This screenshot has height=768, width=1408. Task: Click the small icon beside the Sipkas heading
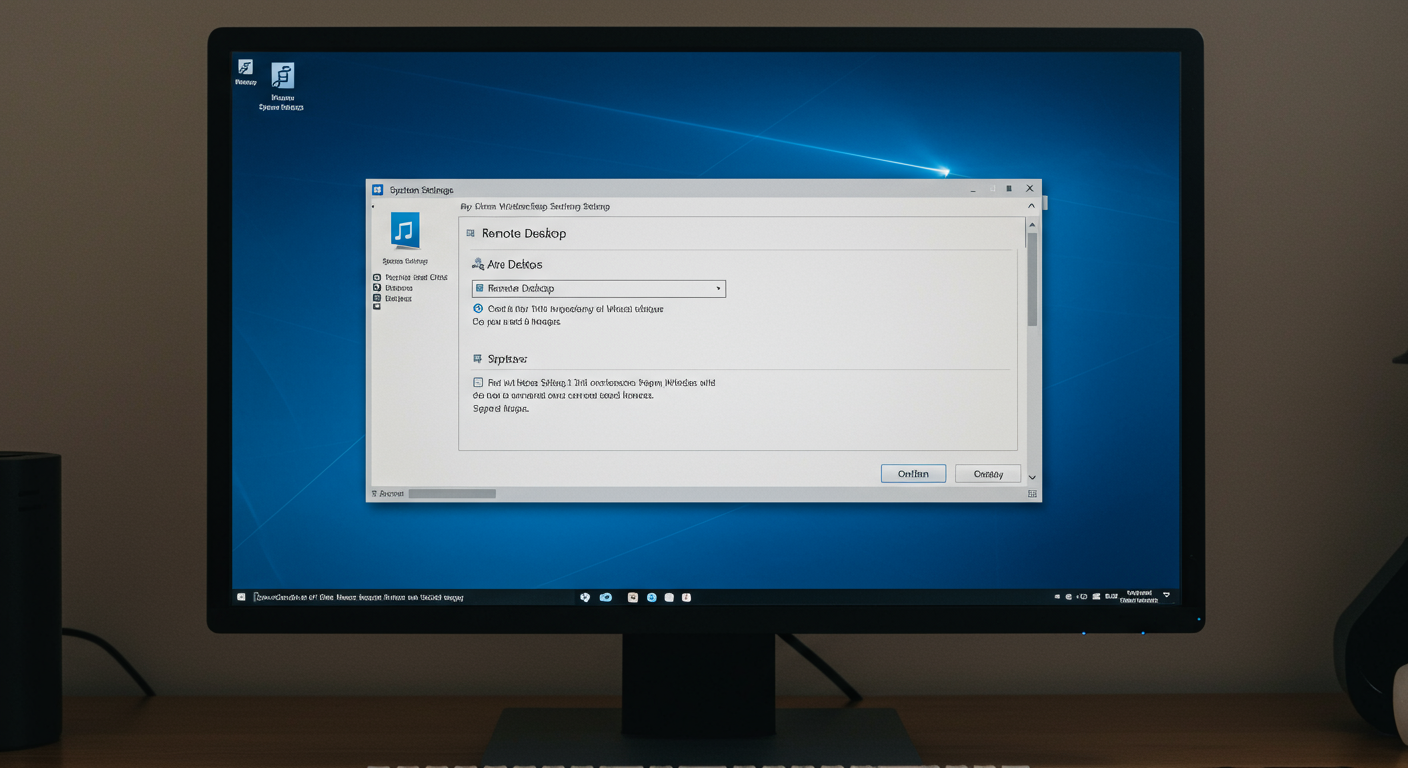(x=477, y=359)
